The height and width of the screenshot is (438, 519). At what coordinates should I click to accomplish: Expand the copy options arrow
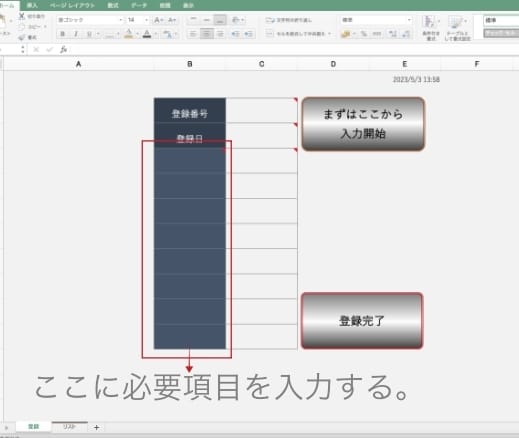click(45, 27)
